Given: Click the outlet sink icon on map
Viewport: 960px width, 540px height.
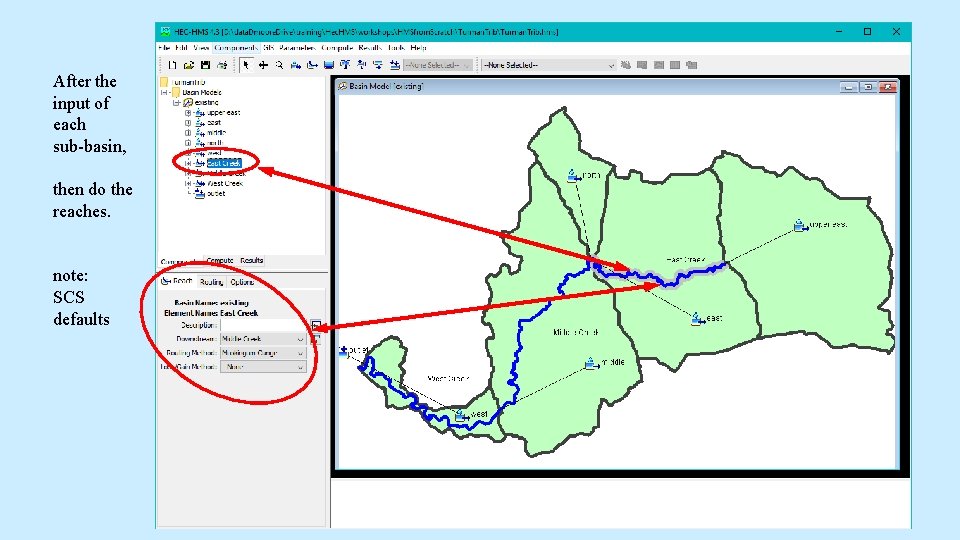Looking at the screenshot, I should [x=343, y=351].
